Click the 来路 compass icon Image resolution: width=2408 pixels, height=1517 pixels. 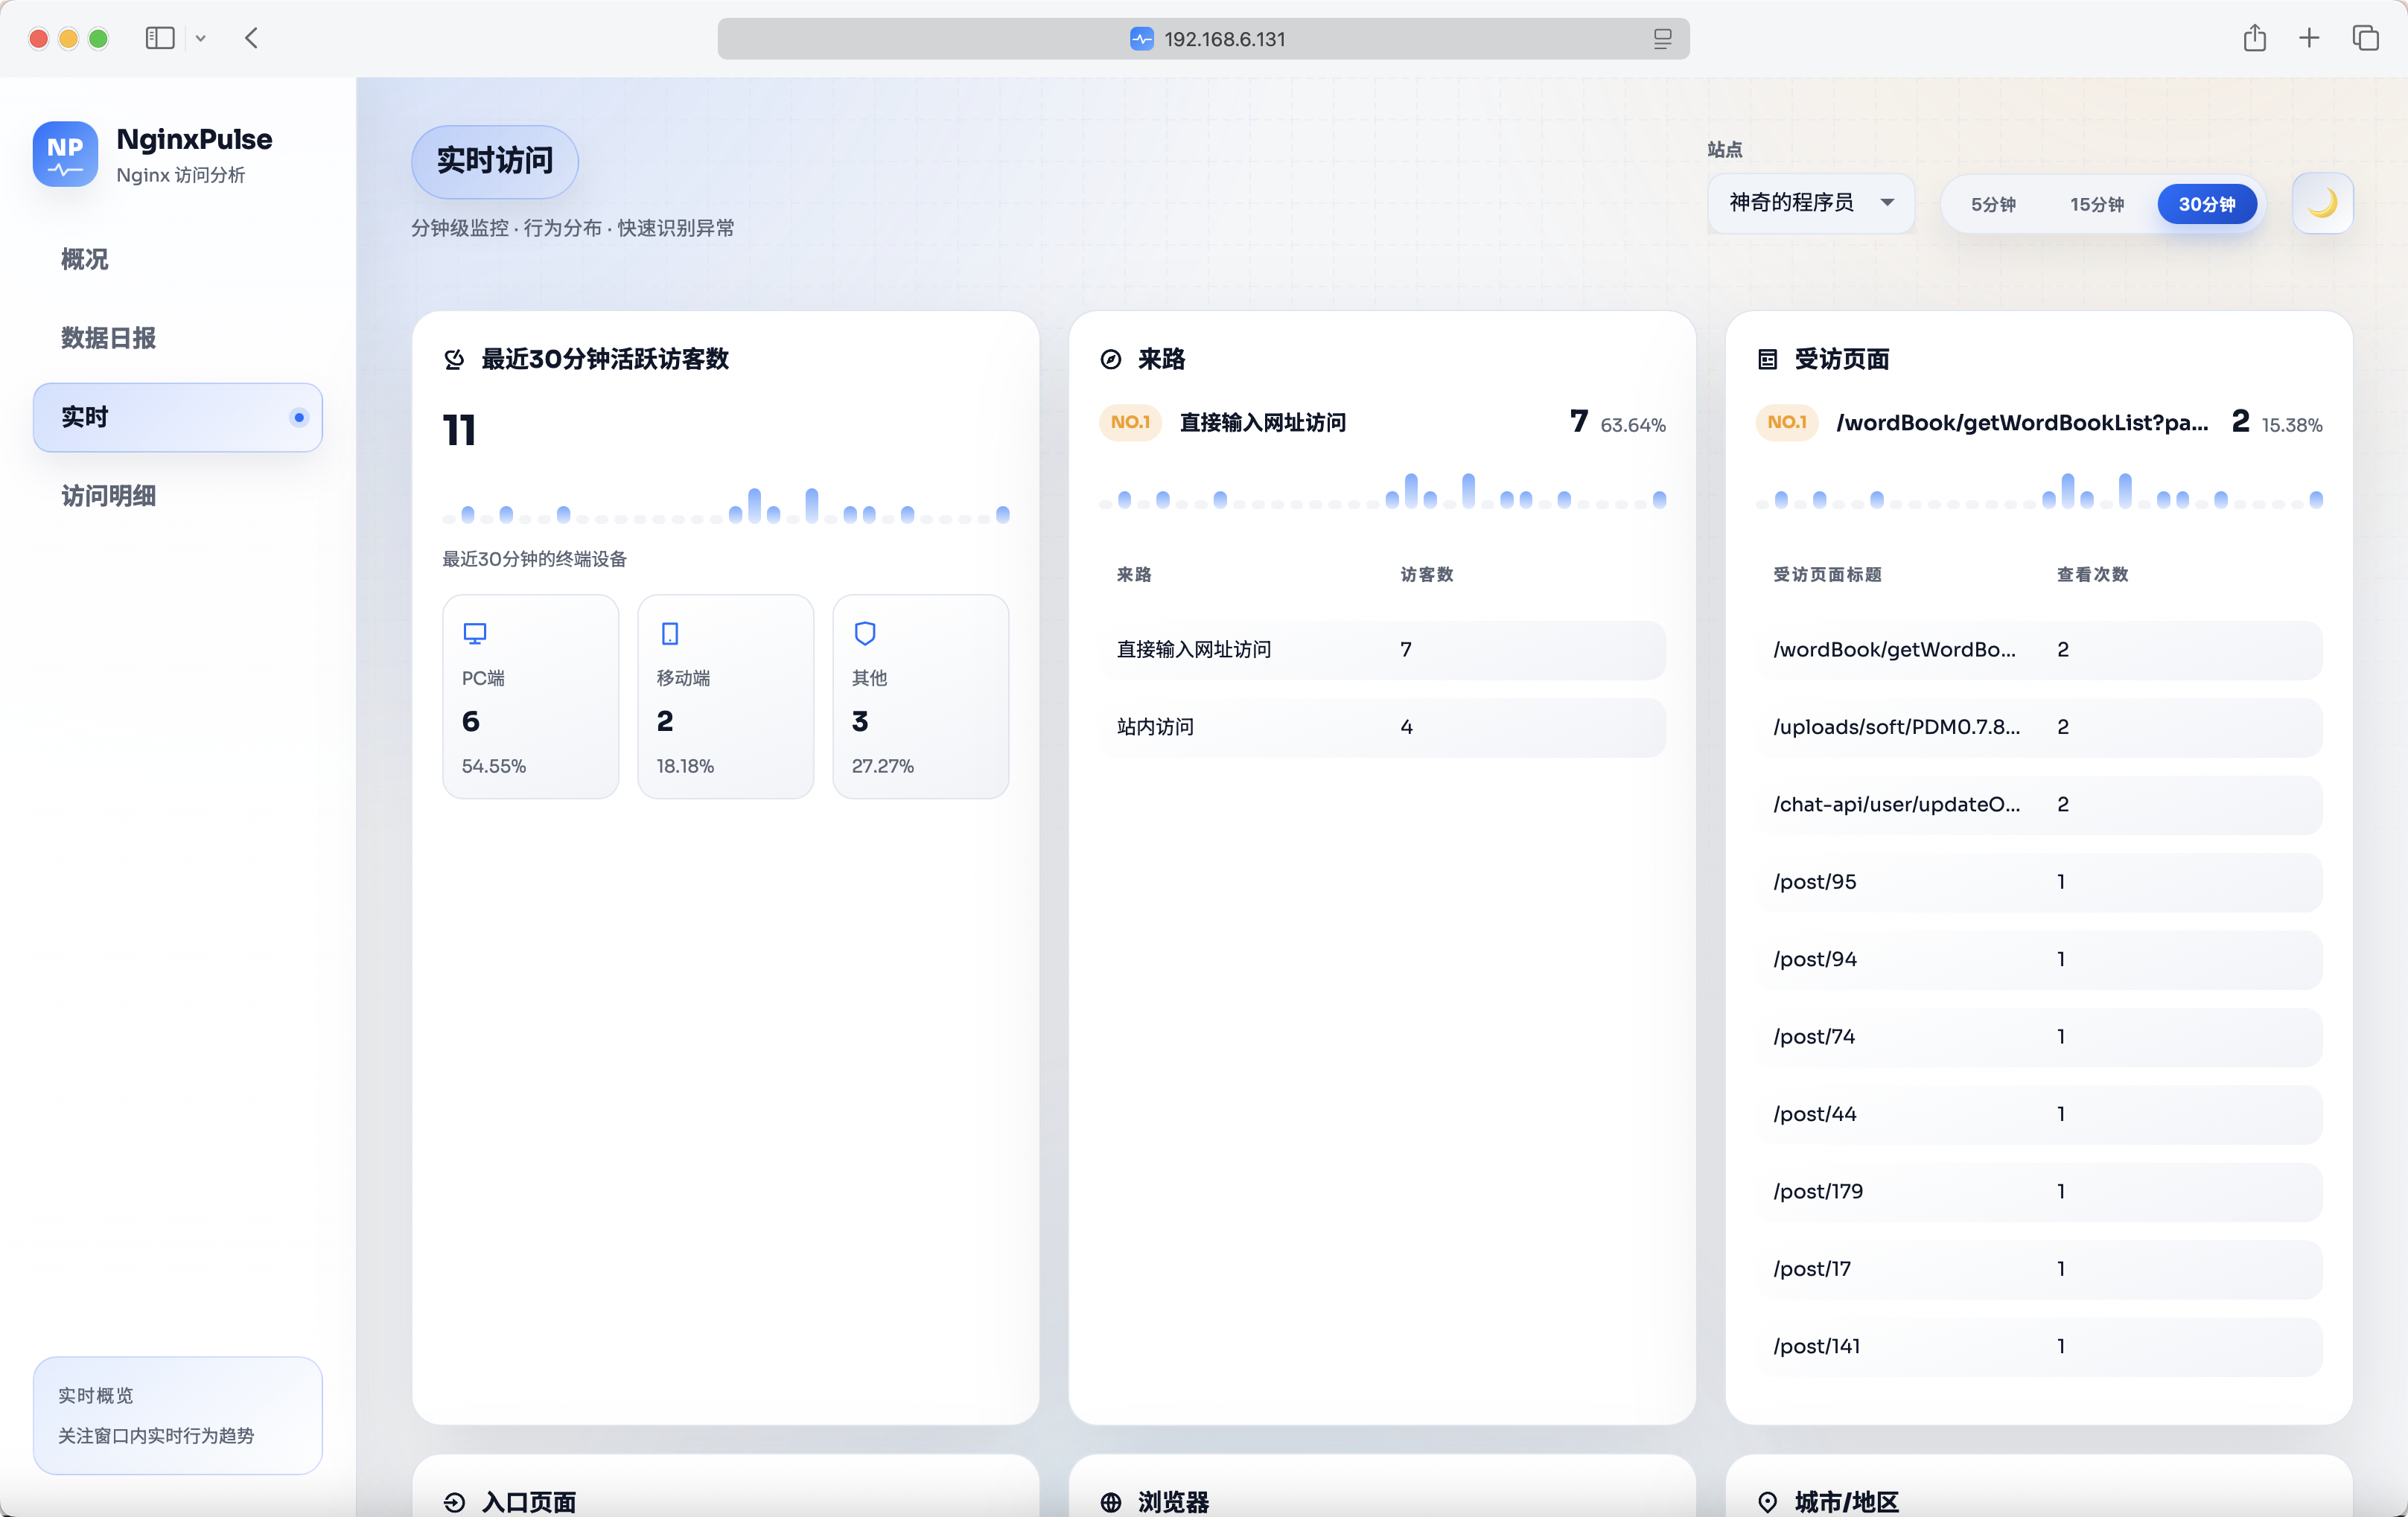[1110, 359]
